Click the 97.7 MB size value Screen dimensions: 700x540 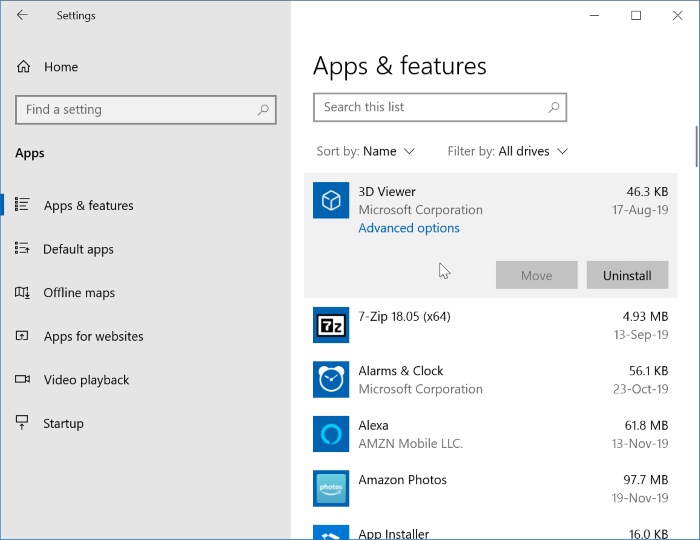(646, 480)
